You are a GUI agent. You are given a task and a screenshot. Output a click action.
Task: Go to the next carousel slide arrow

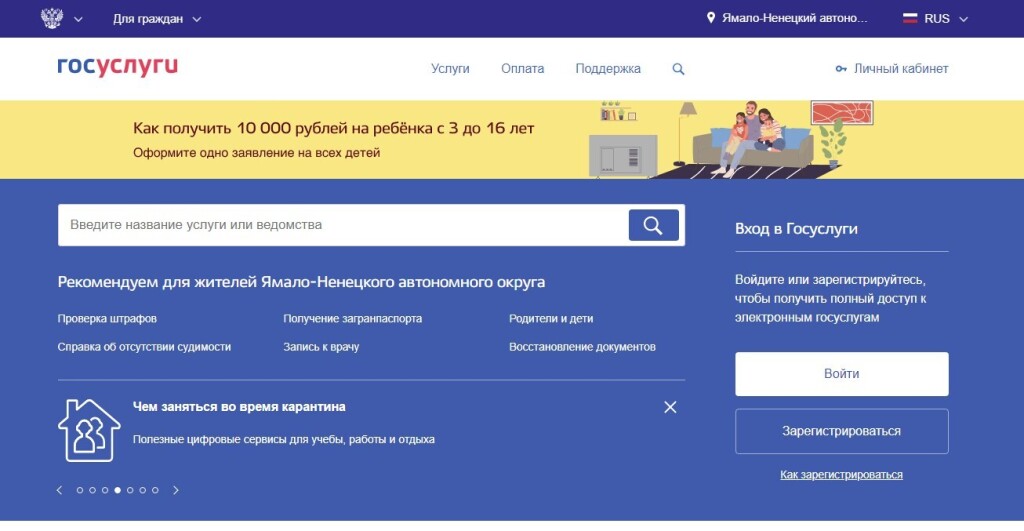click(x=176, y=490)
